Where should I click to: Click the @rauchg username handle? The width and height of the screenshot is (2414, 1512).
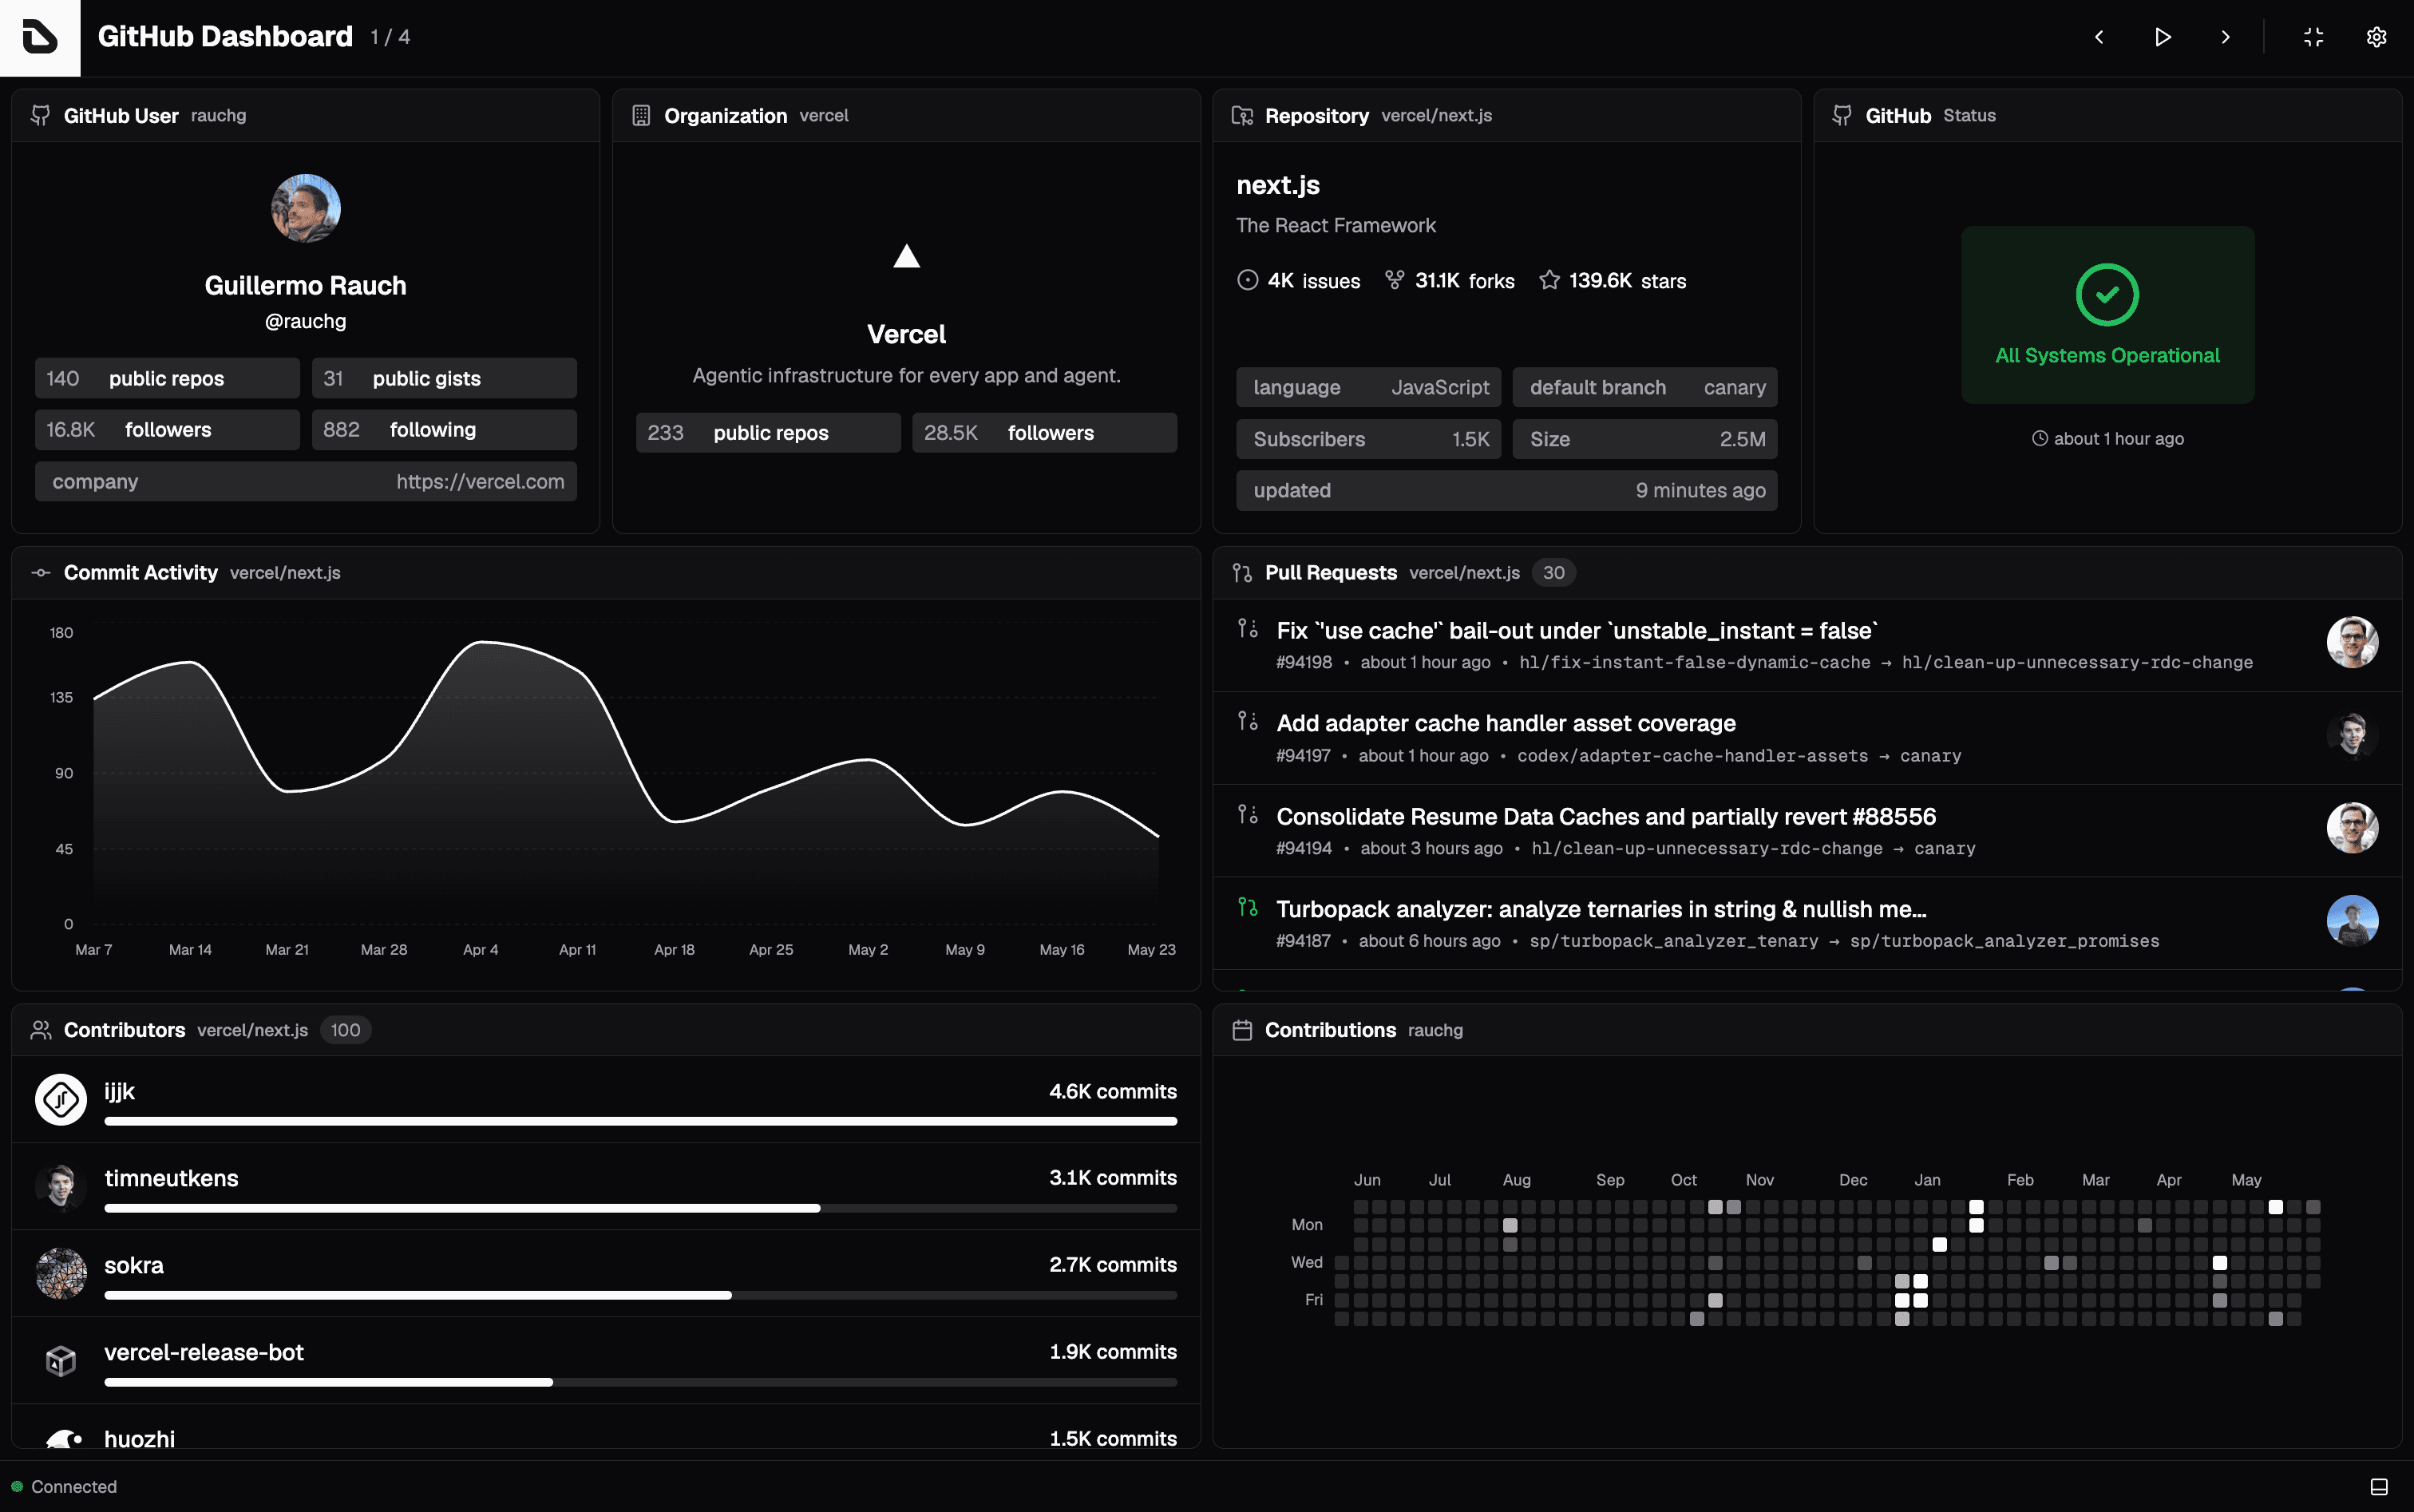tap(306, 321)
